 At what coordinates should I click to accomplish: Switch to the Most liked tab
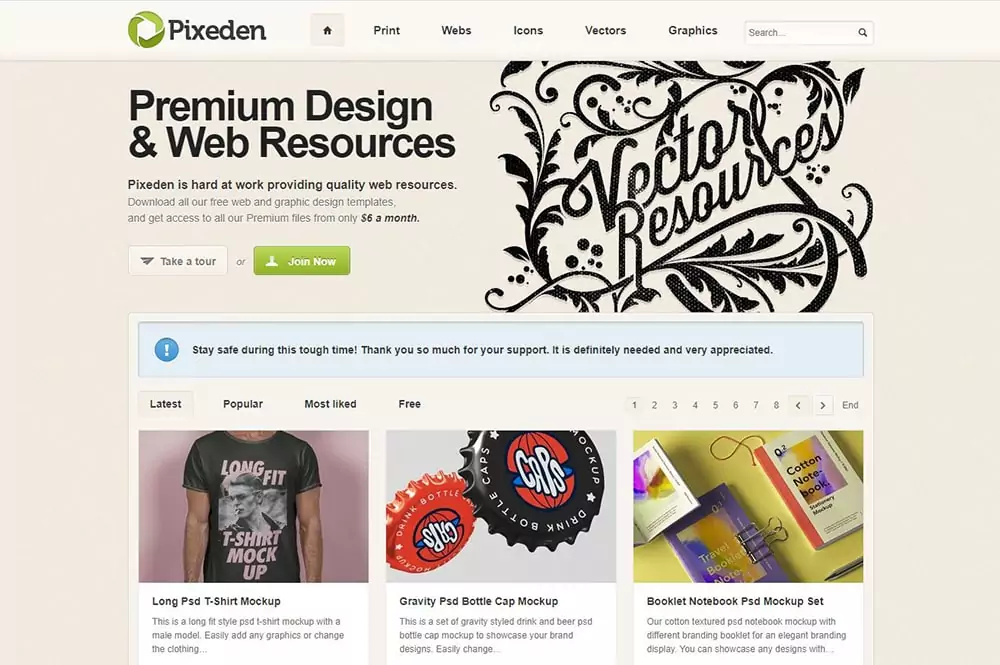330,404
